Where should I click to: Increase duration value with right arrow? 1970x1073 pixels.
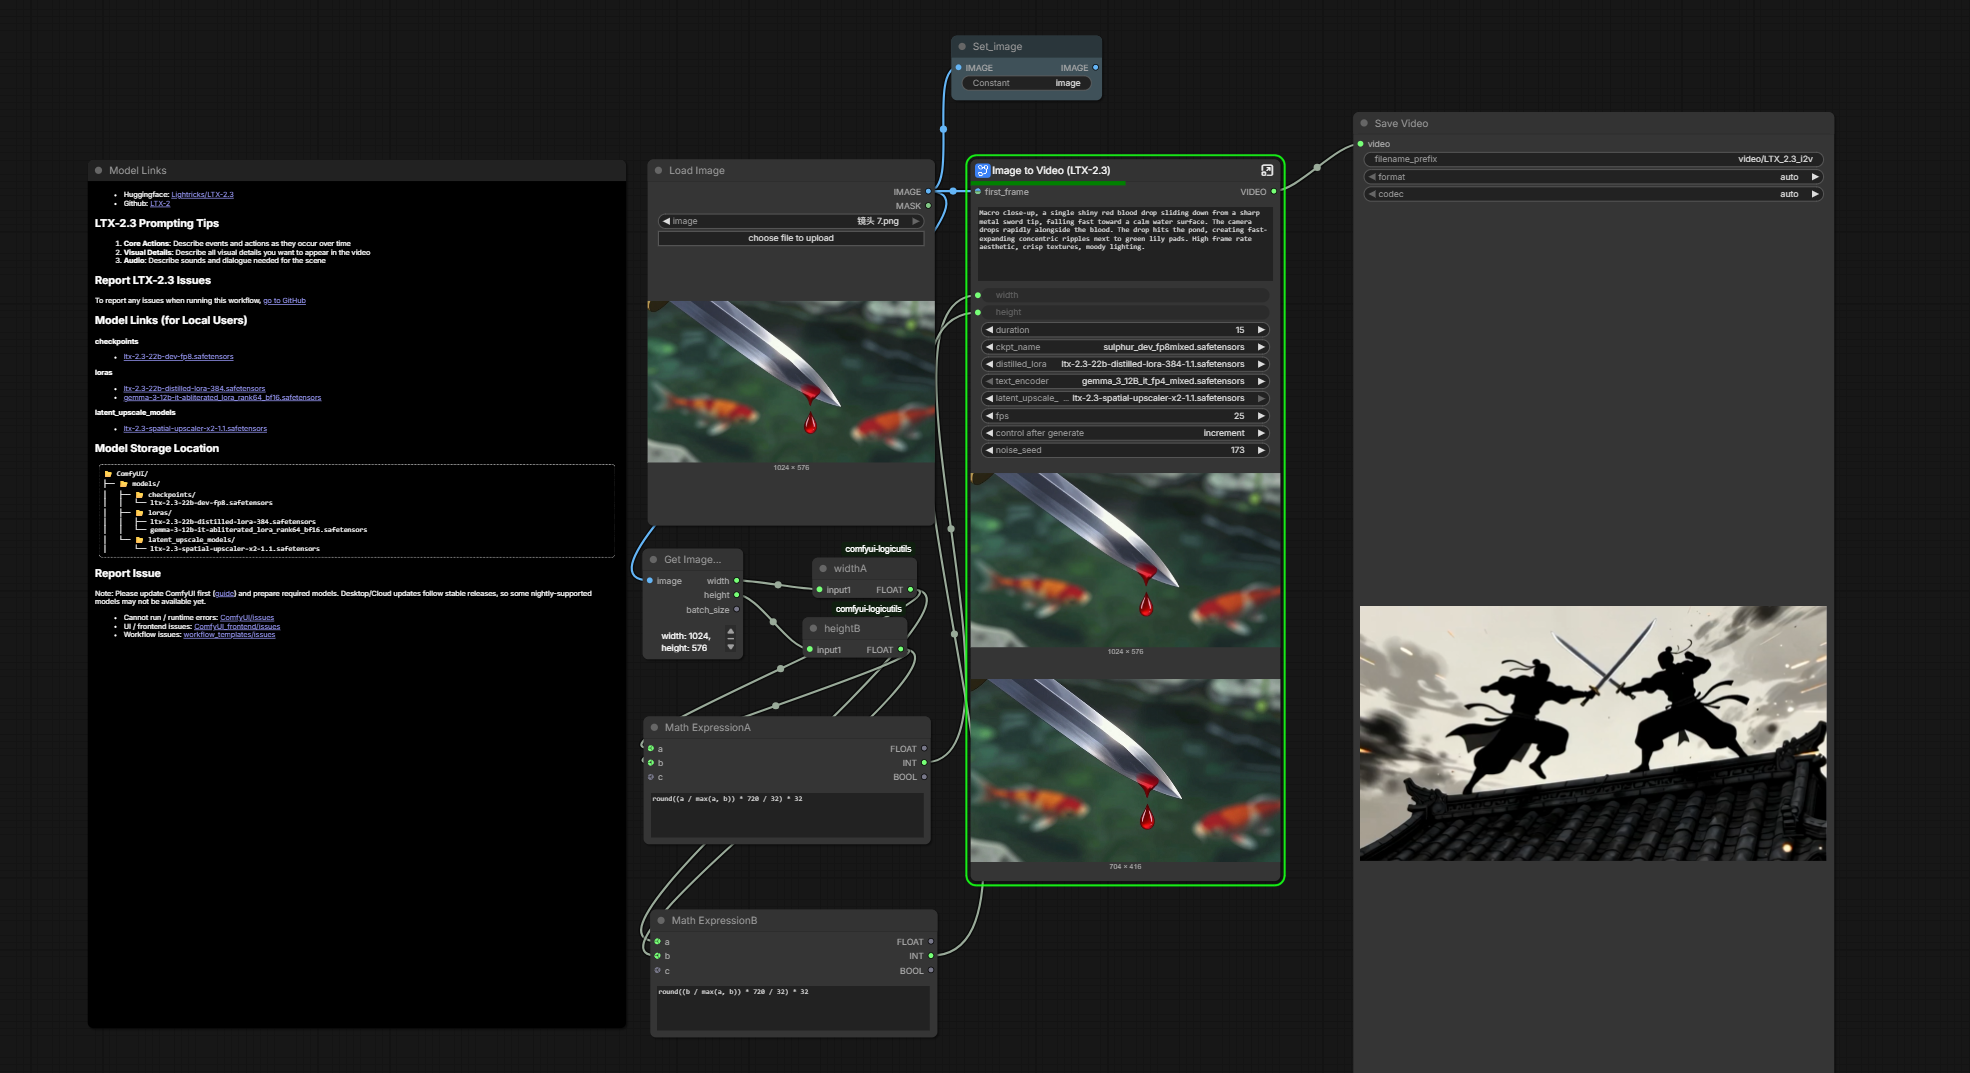coord(1261,330)
